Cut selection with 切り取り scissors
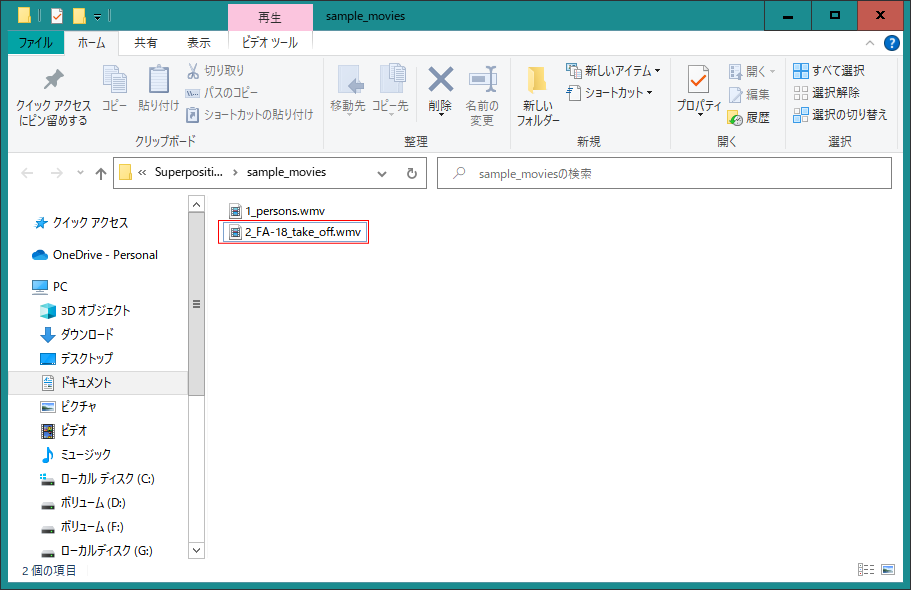The height and width of the screenshot is (590, 911). [x=216, y=70]
